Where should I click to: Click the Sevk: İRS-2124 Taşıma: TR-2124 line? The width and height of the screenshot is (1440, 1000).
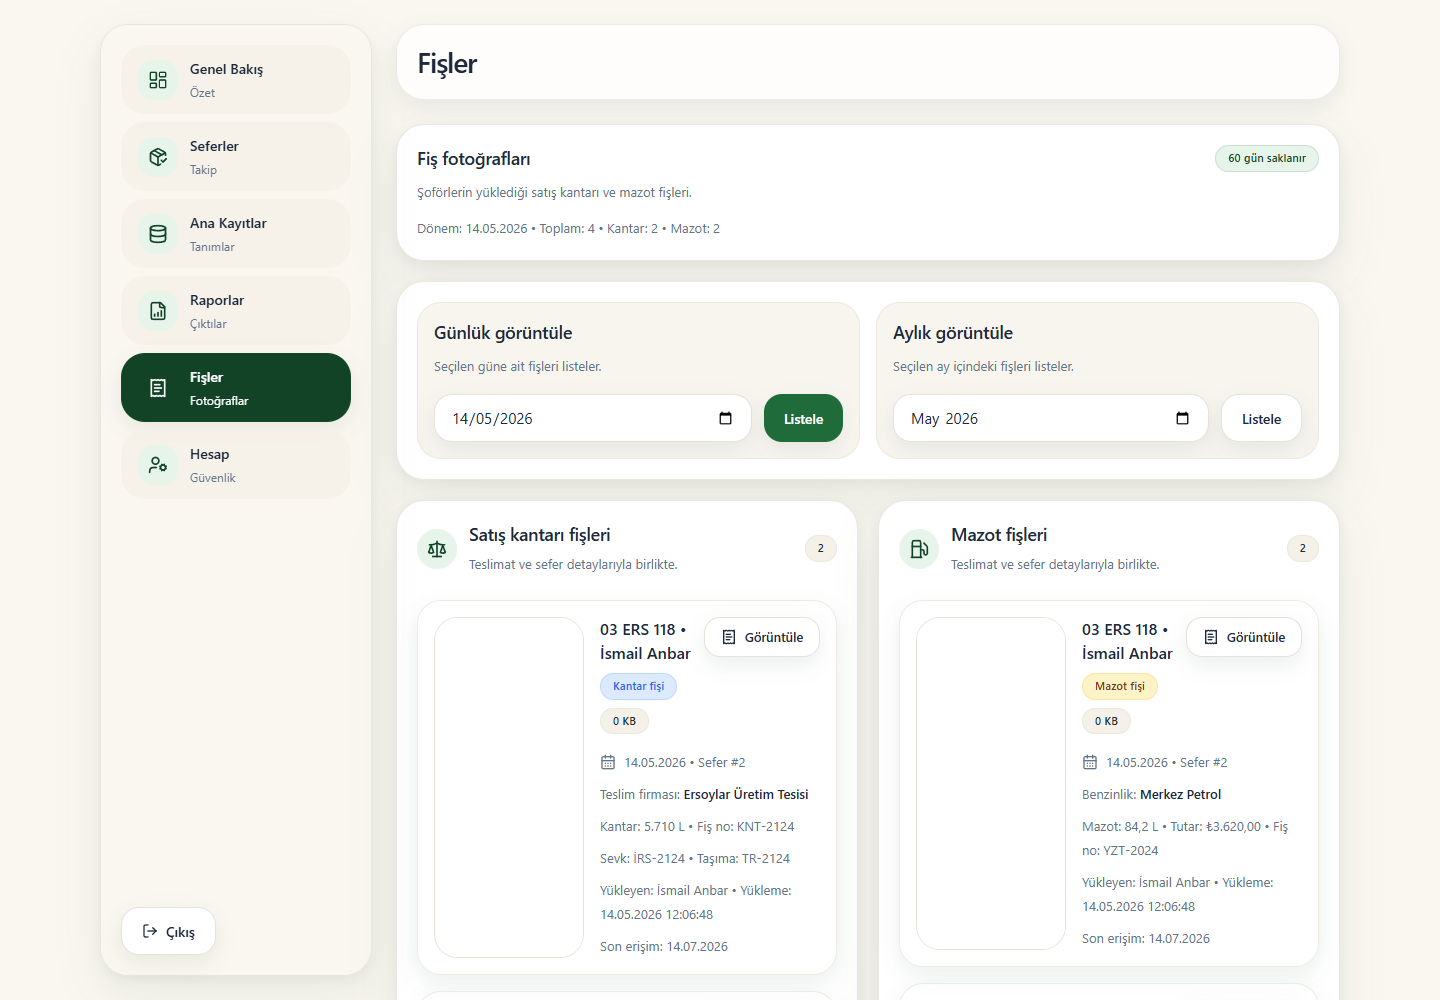(695, 858)
